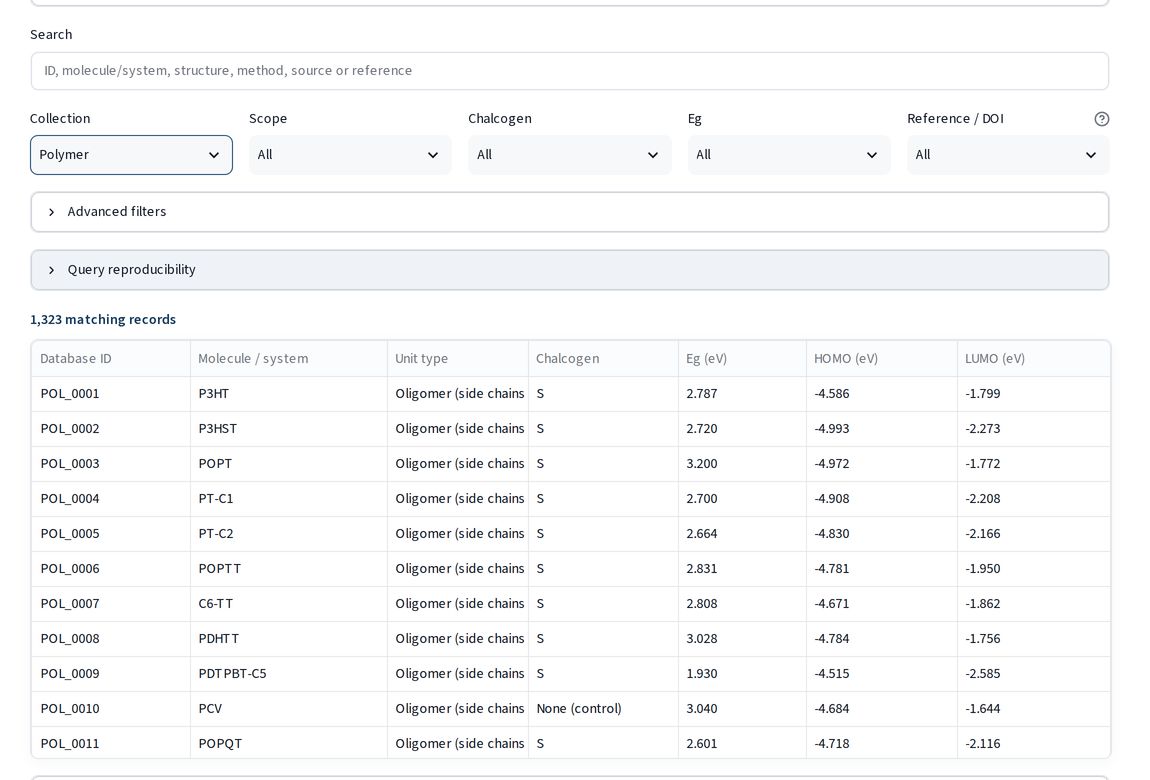The width and height of the screenshot is (1150, 780).
Task: Click the PCV molecule cell
Action: [x=289, y=709]
